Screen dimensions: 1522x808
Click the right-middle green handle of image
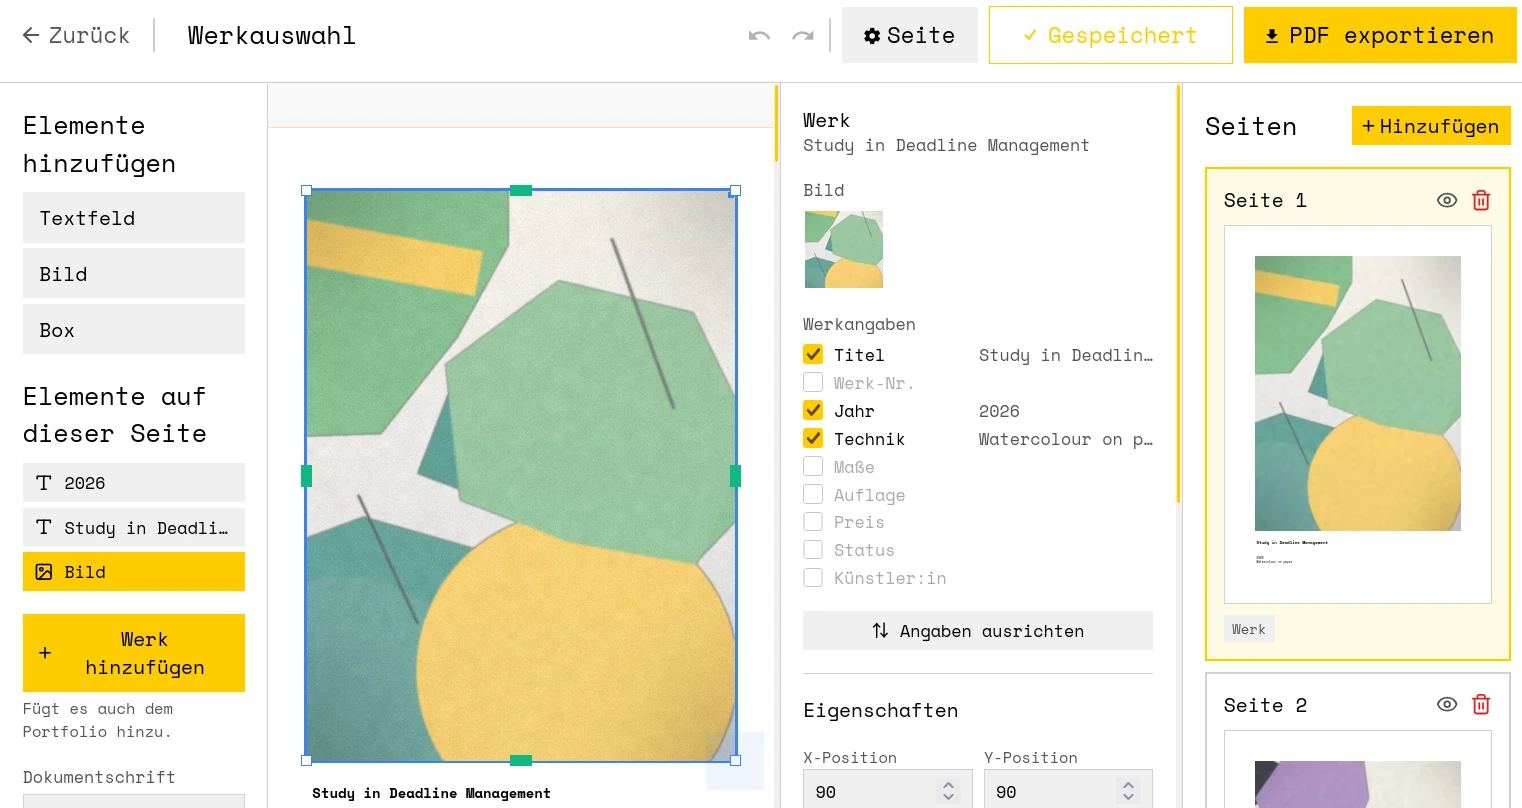pyautogui.click(x=736, y=476)
